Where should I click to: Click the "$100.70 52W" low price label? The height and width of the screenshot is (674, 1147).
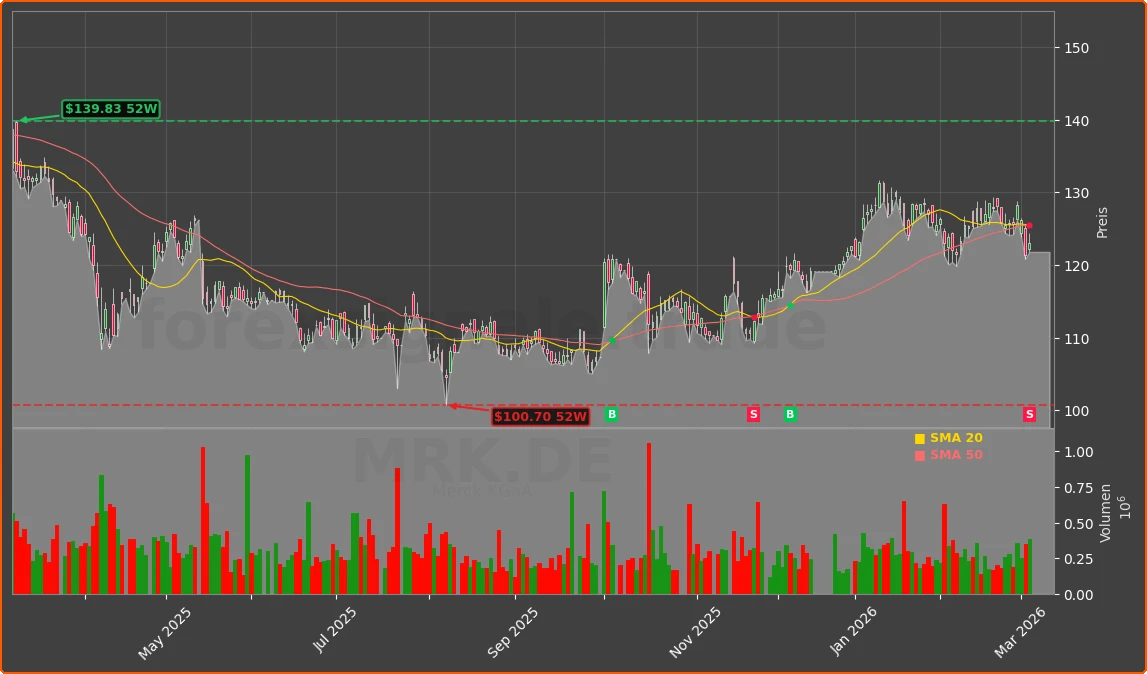(x=541, y=417)
